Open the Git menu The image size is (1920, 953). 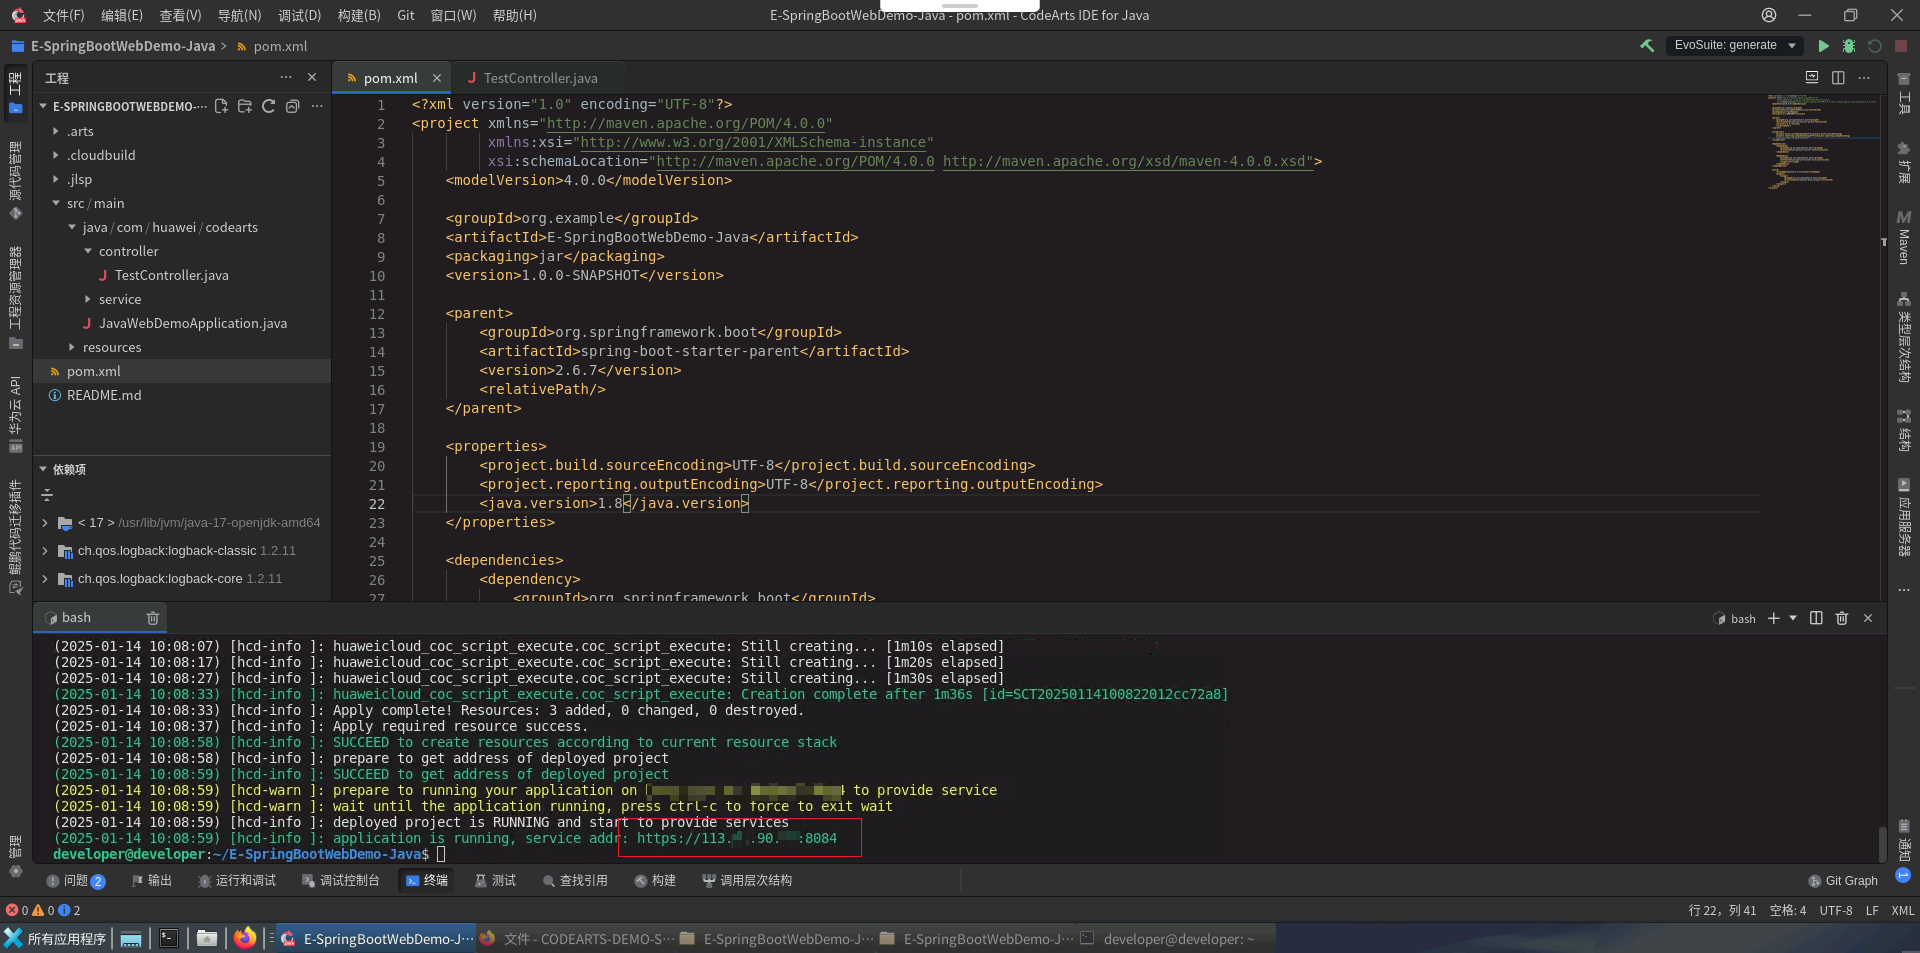(x=406, y=15)
